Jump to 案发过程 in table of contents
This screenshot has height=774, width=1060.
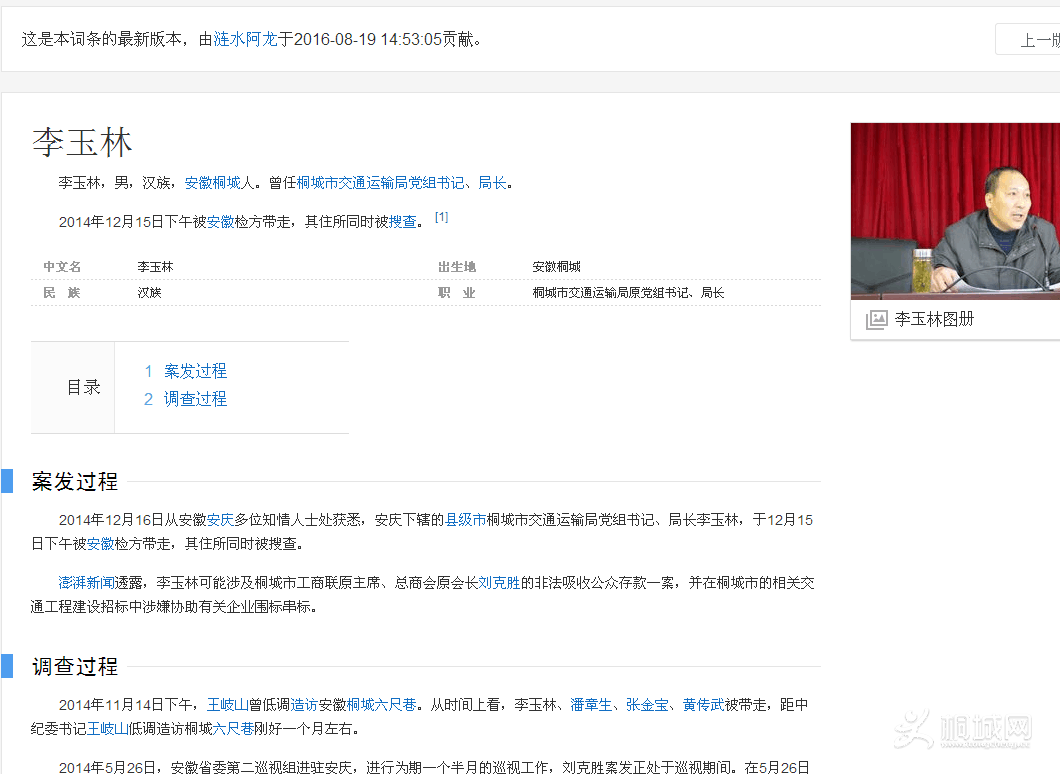(195, 371)
